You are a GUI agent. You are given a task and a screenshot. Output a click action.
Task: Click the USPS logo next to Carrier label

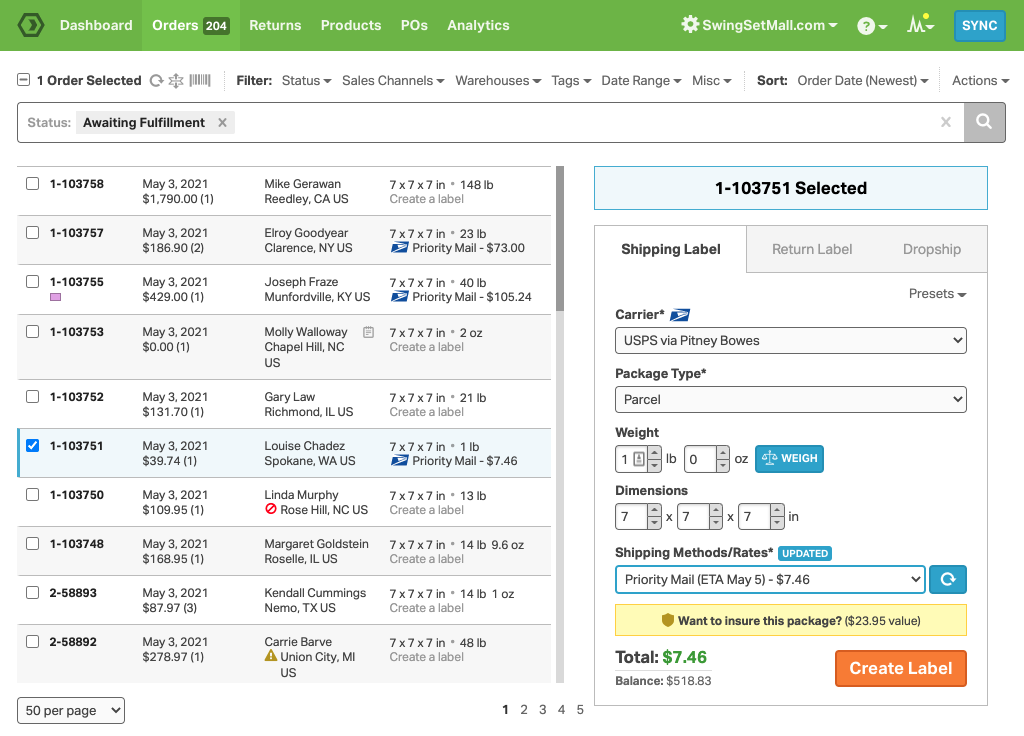click(x=680, y=315)
